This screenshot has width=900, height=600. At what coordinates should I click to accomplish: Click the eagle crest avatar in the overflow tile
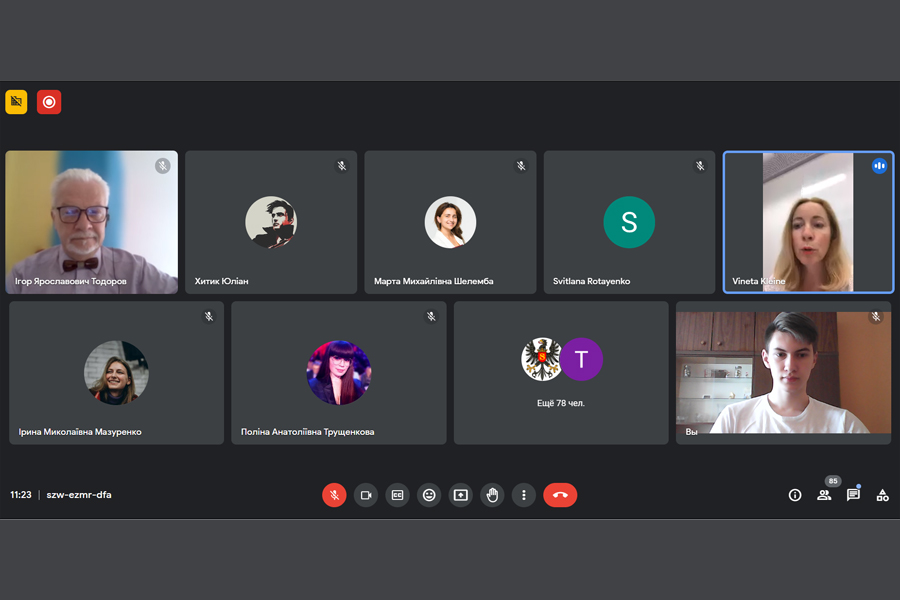click(x=541, y=359)
